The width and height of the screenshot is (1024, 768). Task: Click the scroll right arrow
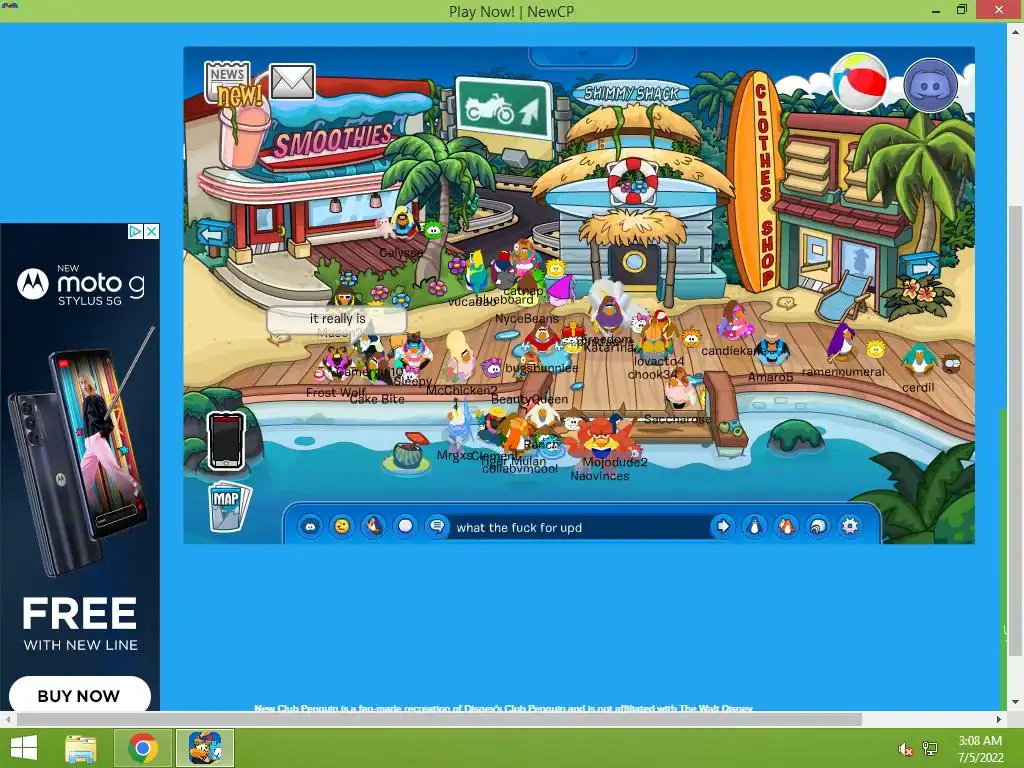tap(999, 719)
